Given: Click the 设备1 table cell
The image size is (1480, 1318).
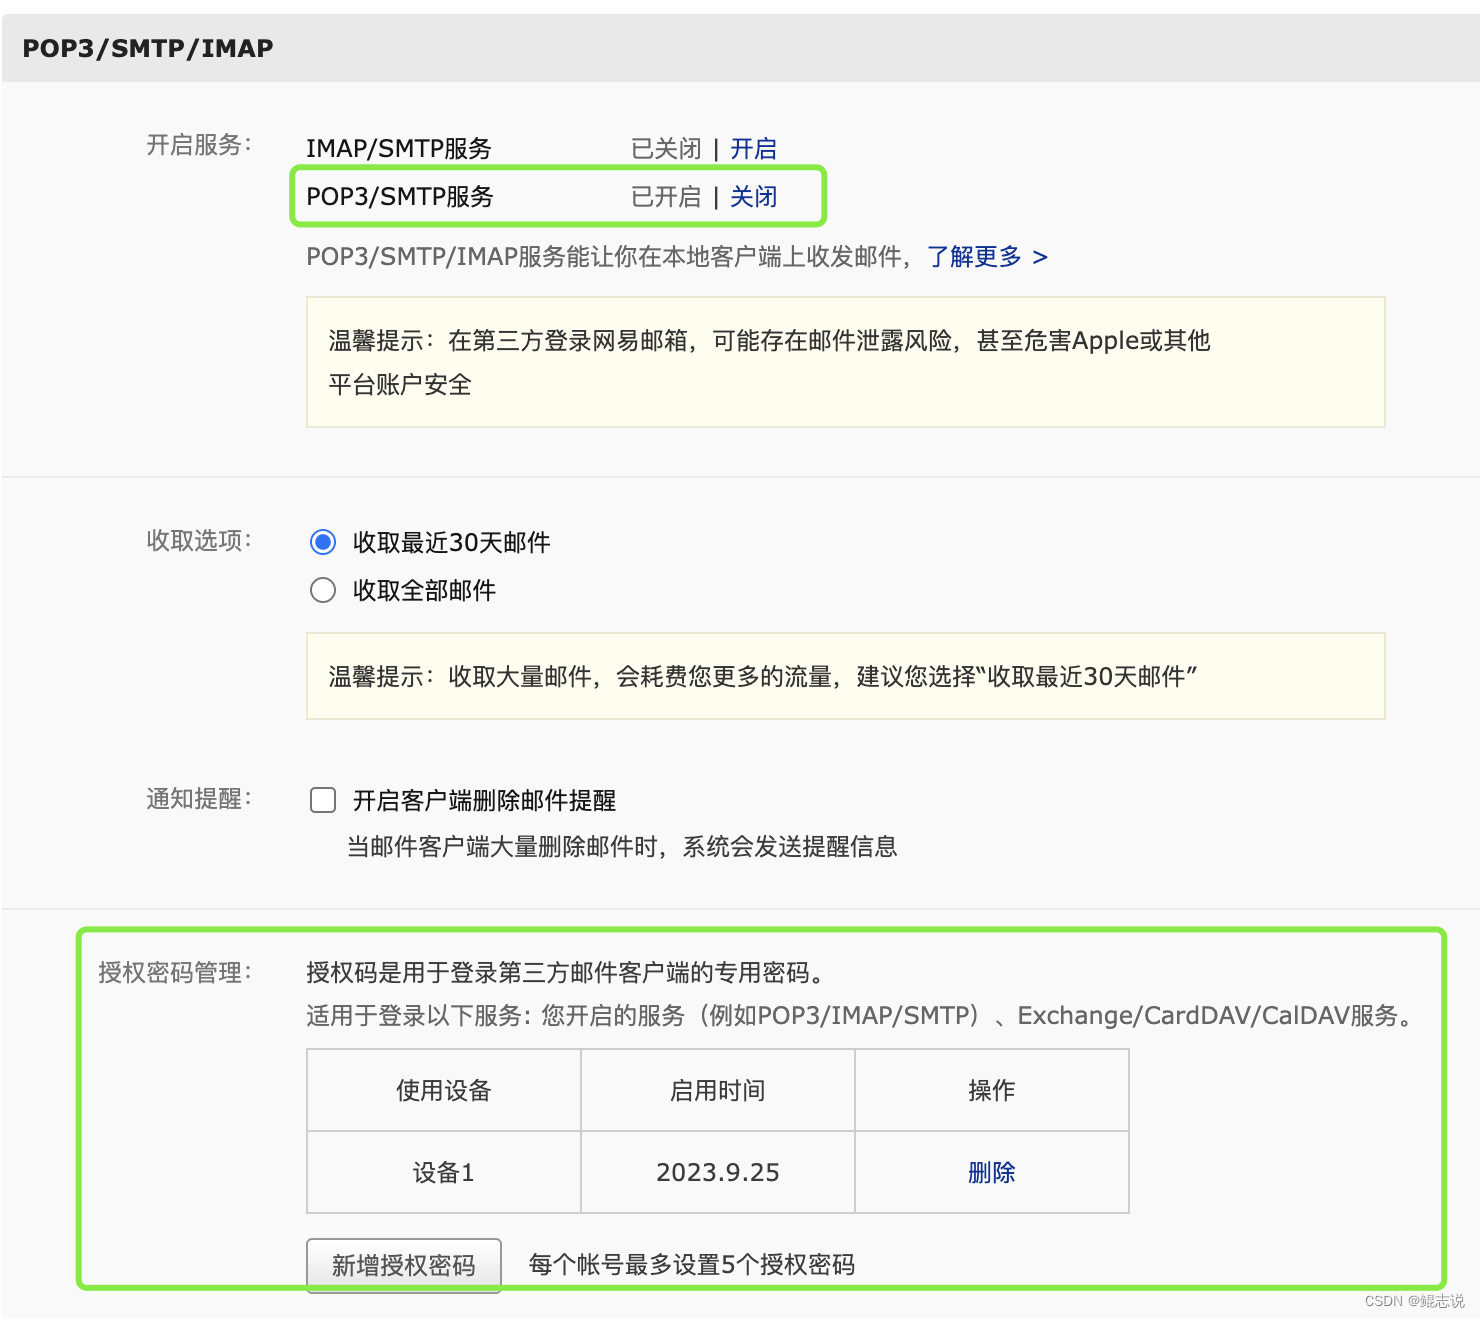Looking at the screenshot, I should pos(444,1172).
